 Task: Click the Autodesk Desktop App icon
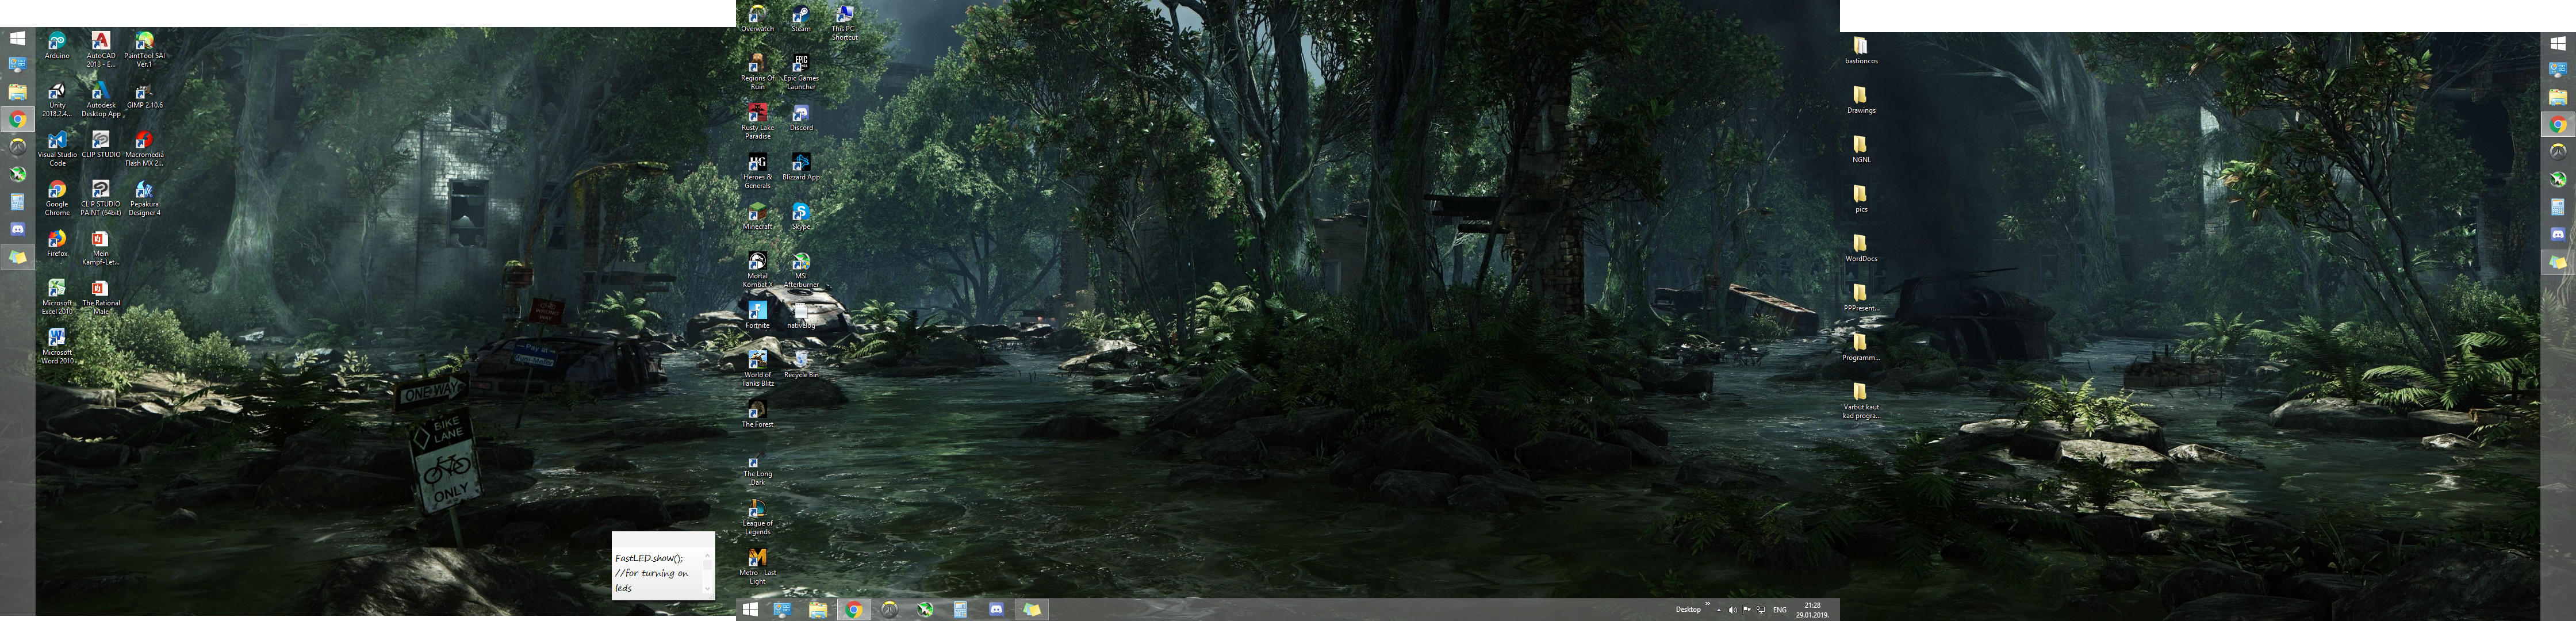101,99
